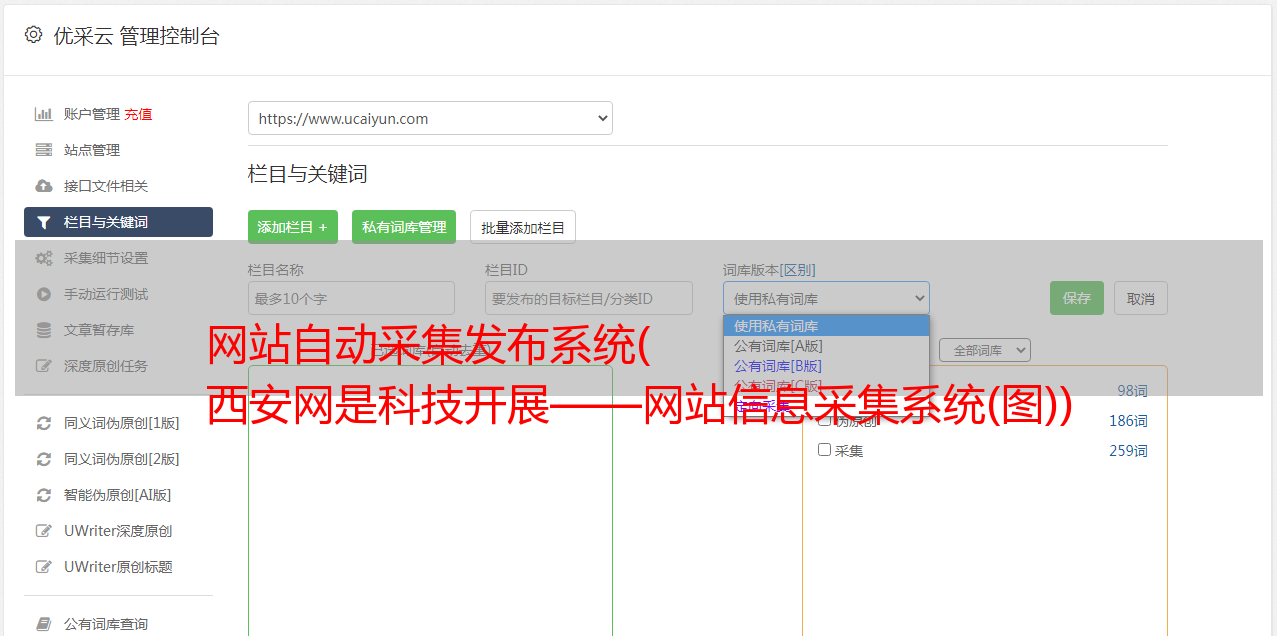Choose 使用私有词库 option in dropdown list
Screen dimensions: 1277x636
(826, 326)
